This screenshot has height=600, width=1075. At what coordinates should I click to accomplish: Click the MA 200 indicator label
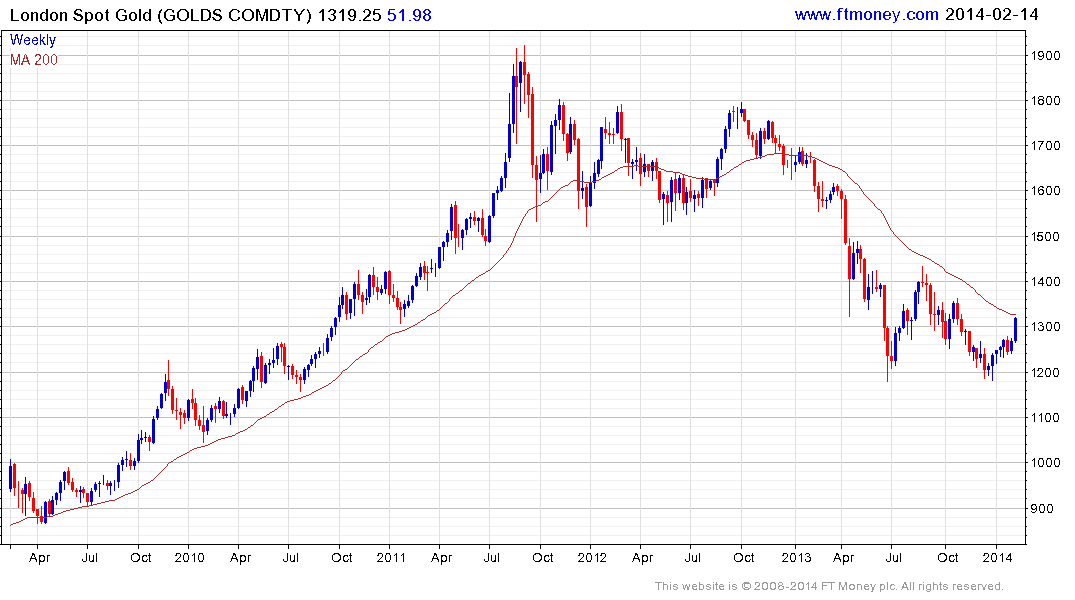click(x=34, y=60)
